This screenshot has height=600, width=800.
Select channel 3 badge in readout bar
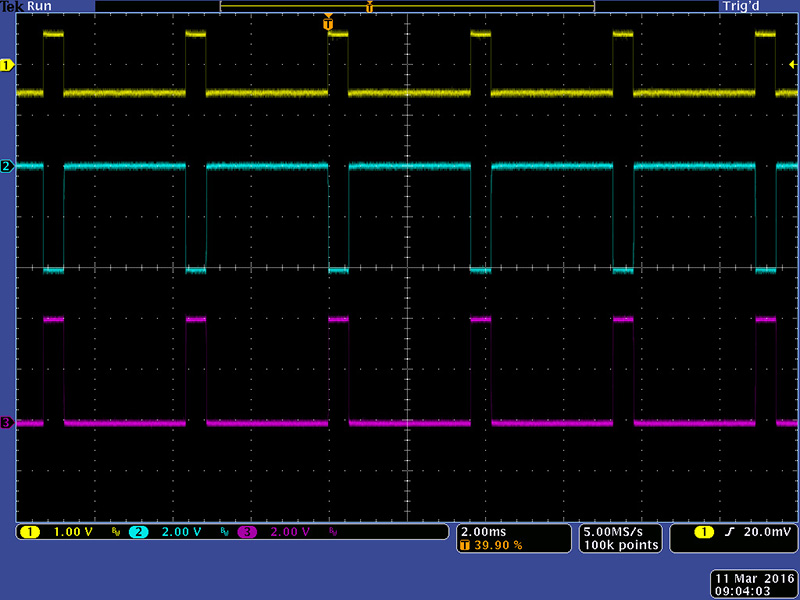click(246, 532)
